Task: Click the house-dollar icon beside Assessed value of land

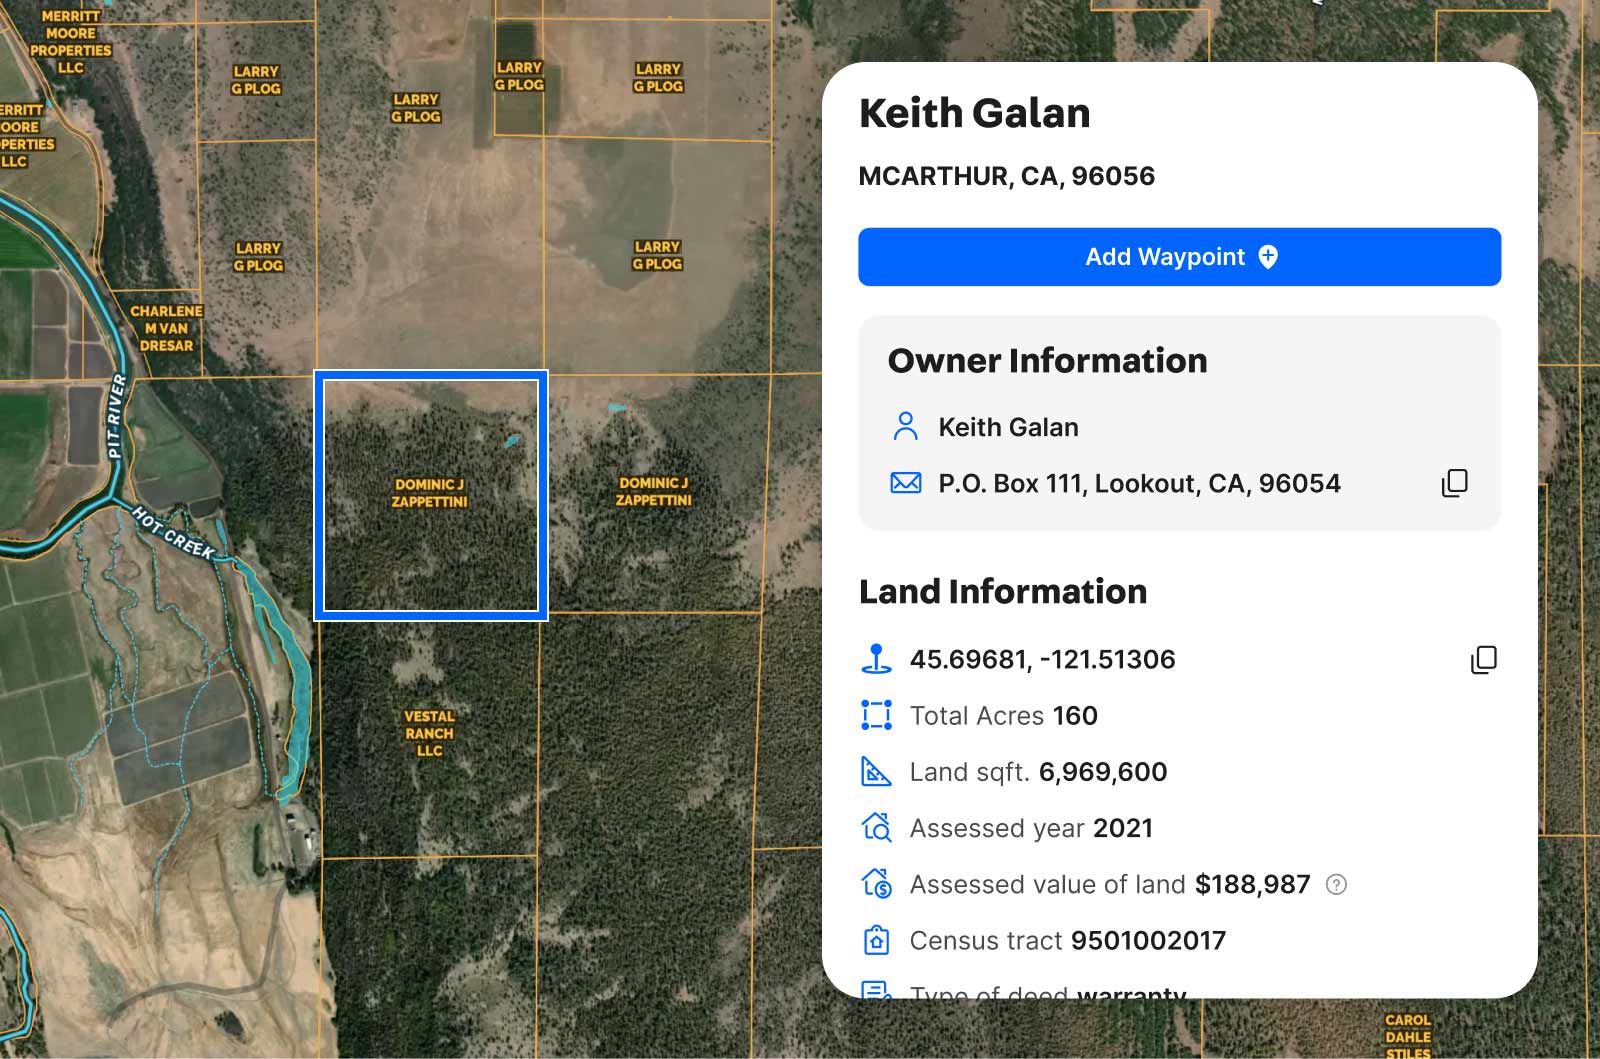Action: (x=876, y=884)
